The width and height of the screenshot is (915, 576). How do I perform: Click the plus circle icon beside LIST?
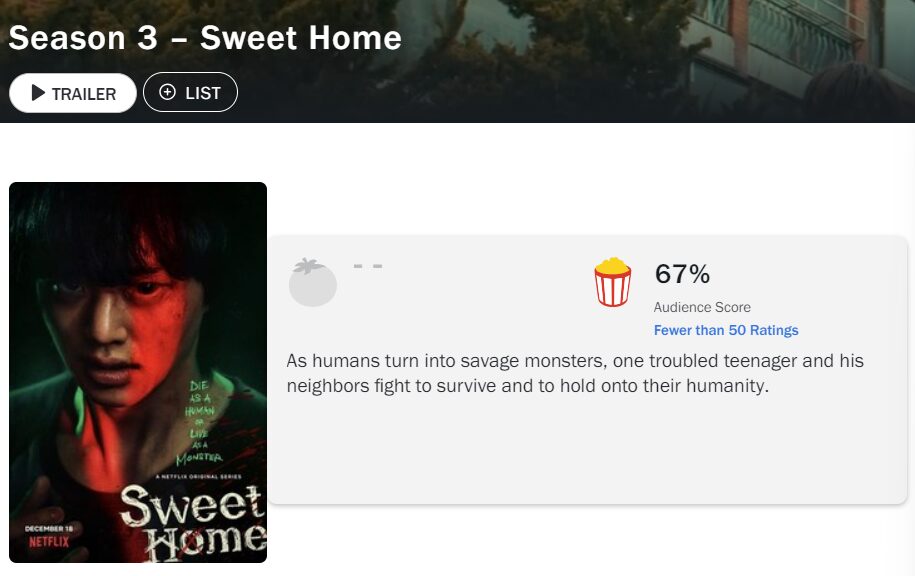[167, 93]
